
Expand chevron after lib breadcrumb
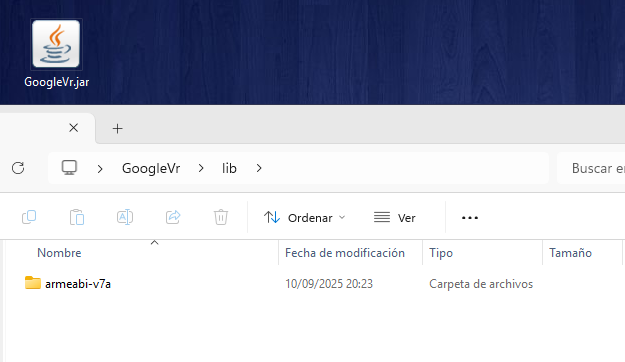[259, 168]
